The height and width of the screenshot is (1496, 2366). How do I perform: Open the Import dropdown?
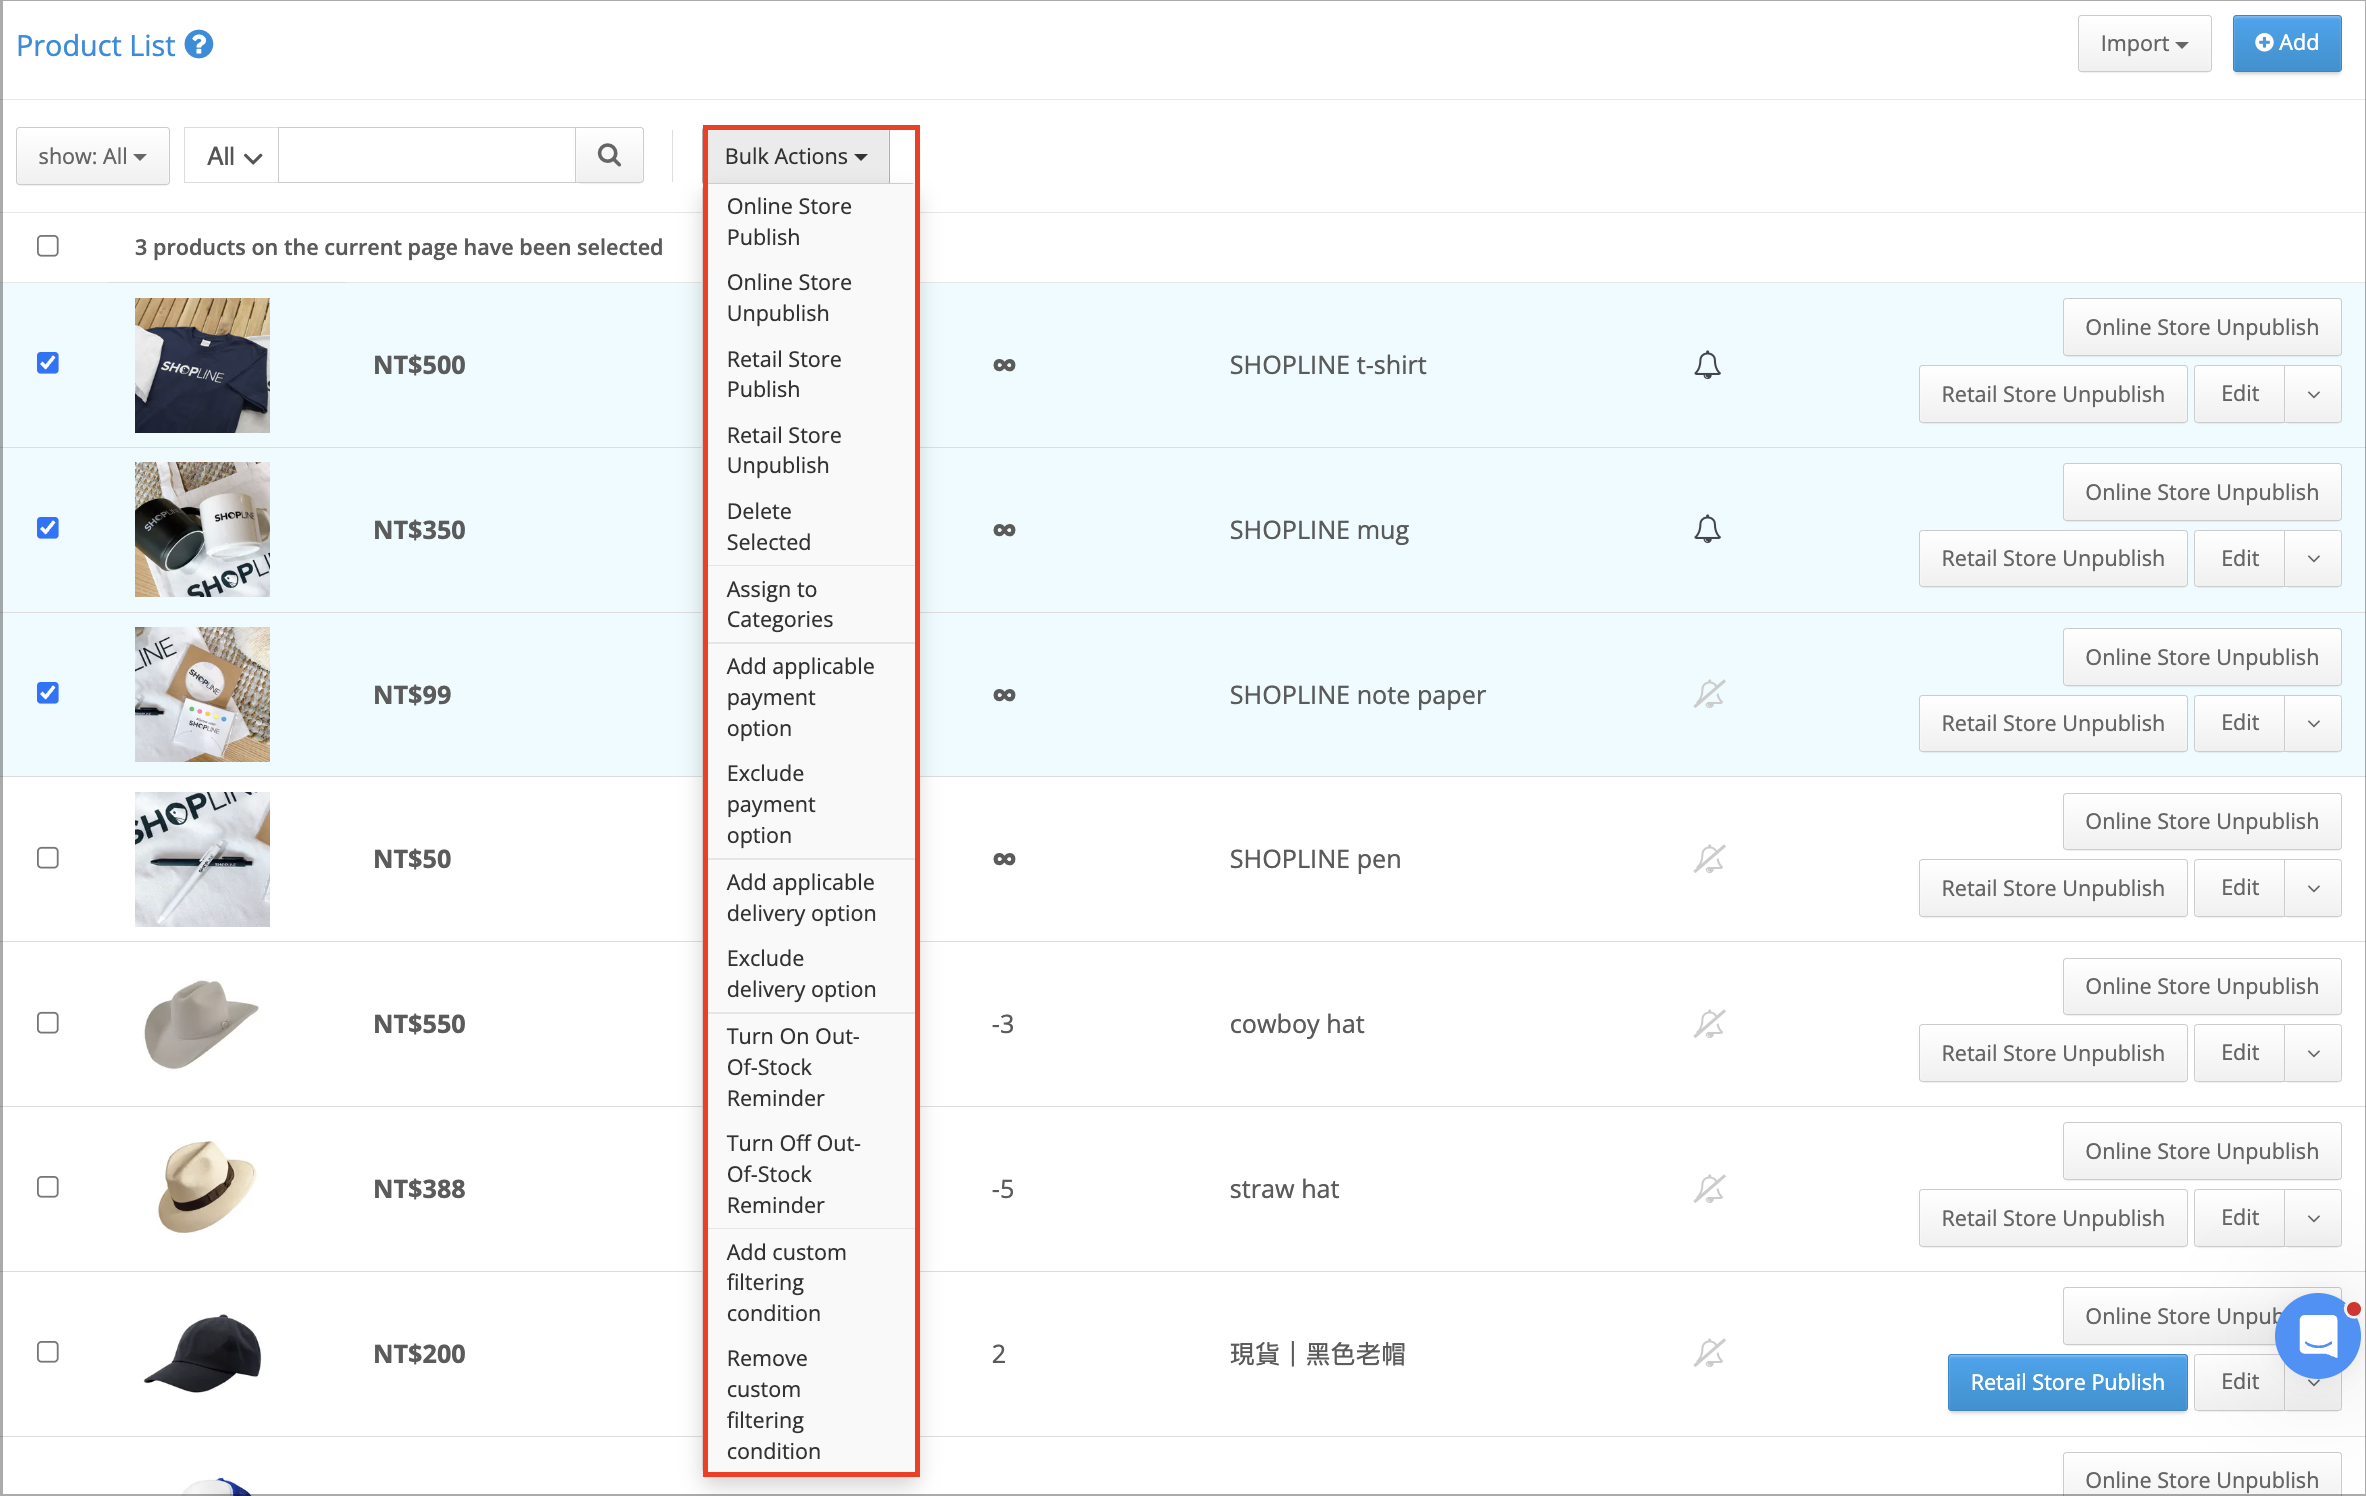pyautogui.click(x=2144, y=44)
